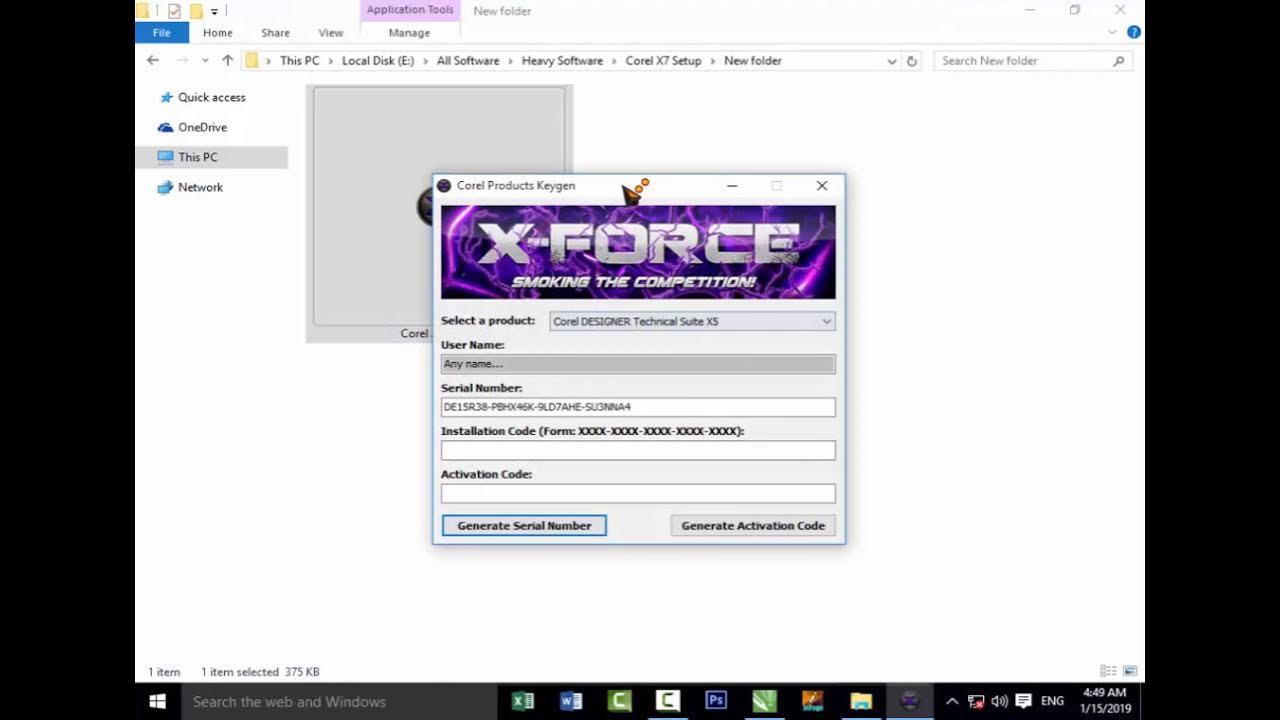Click the Keygen app taskbar icon

[909, 701]
